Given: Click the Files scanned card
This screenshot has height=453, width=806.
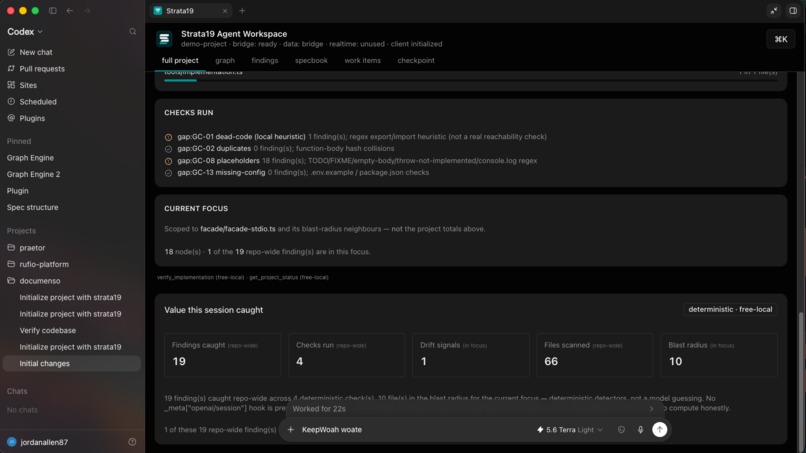Looking at the screenshot, I should pyautogui.click(x=595, y=355).
